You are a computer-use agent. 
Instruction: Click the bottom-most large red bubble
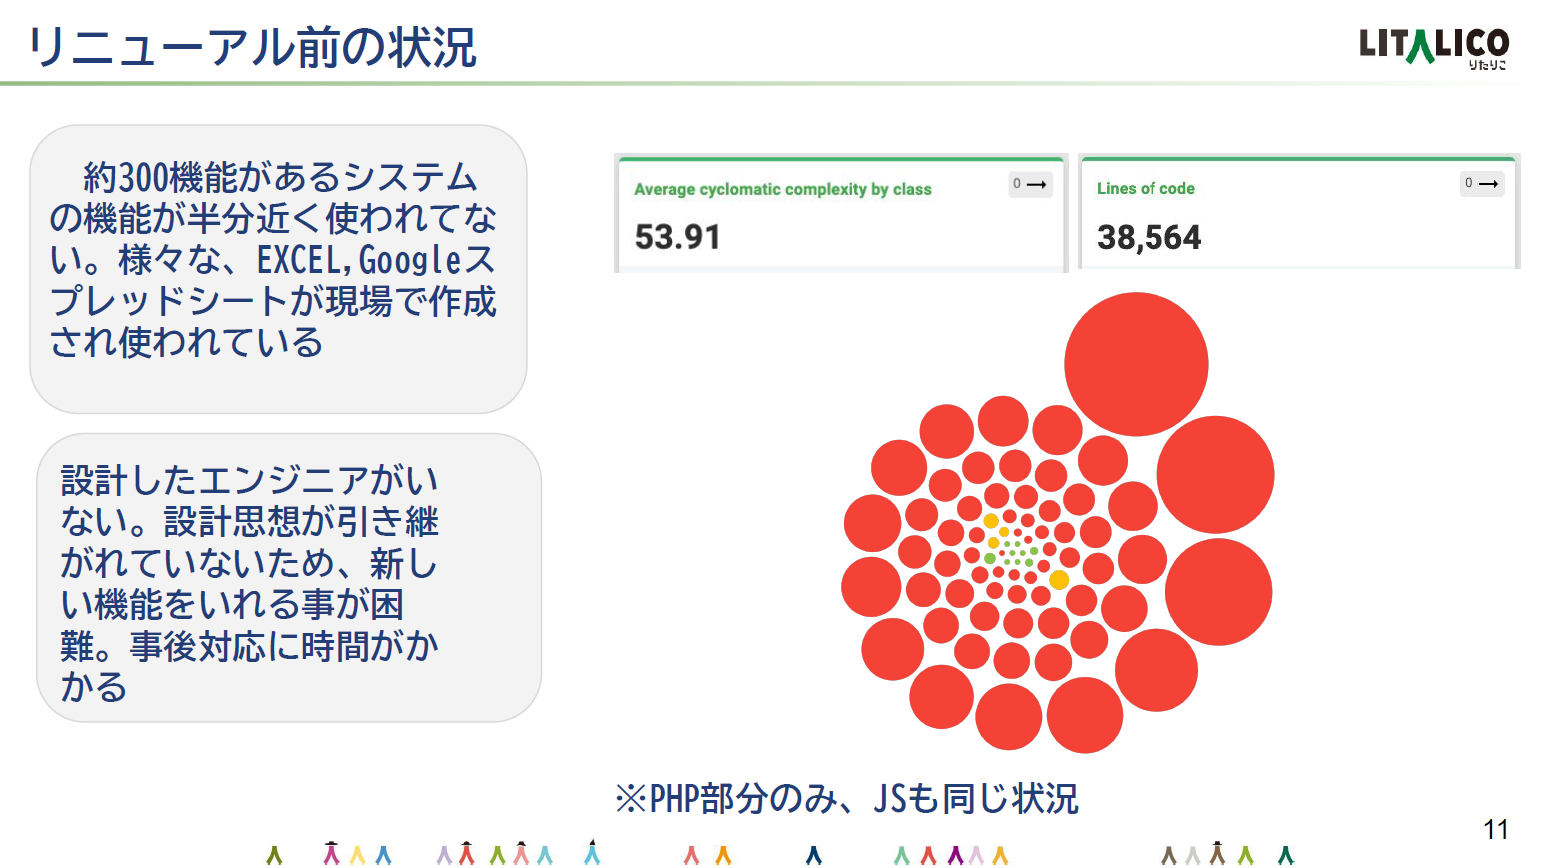(1085, 715)
